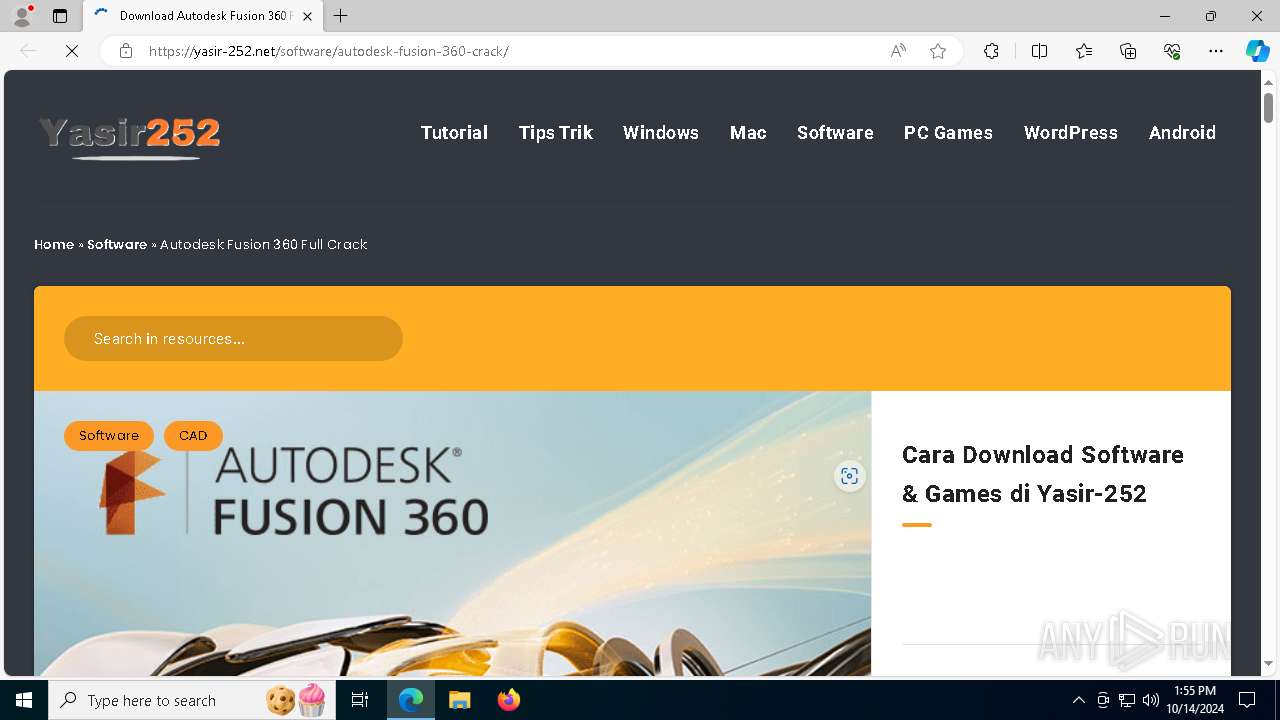Follow the Software breadcrumb link
This screenshot has width=1280, height=720.
pyautogui.click(x=117, y=244)
